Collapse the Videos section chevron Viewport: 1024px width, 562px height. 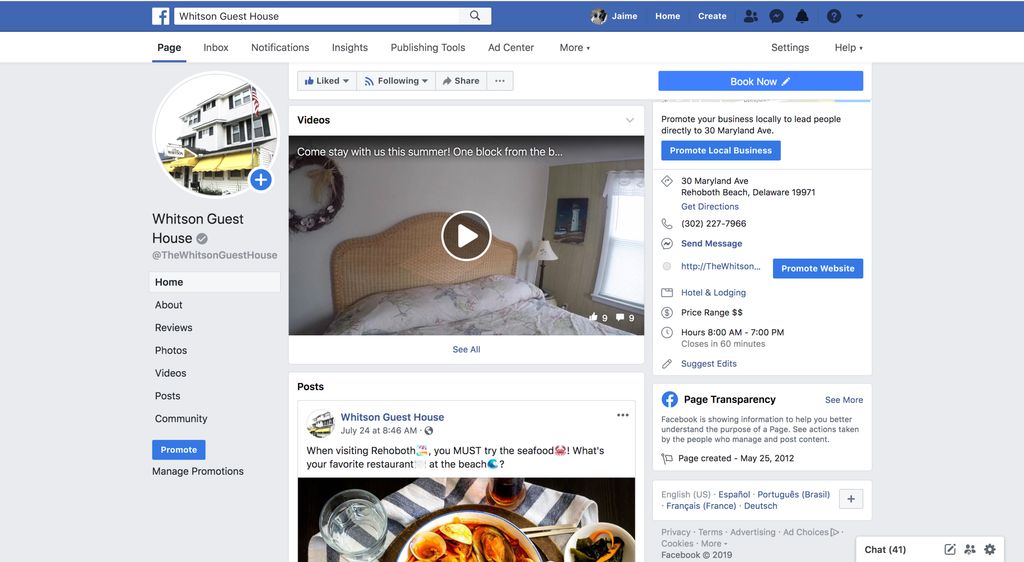pyautogui.click(x=630, y=120)
